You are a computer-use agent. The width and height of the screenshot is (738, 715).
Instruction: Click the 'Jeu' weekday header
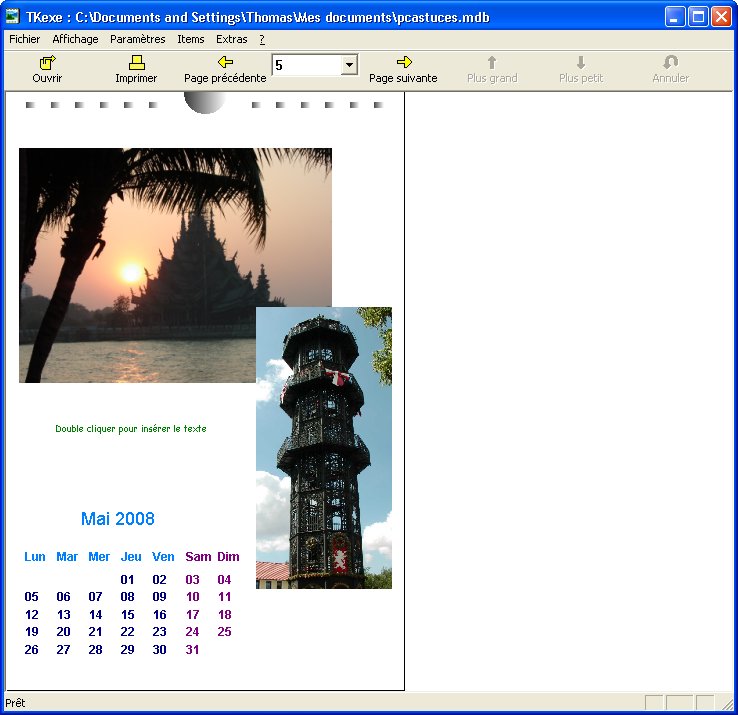(x=131, y=557)
